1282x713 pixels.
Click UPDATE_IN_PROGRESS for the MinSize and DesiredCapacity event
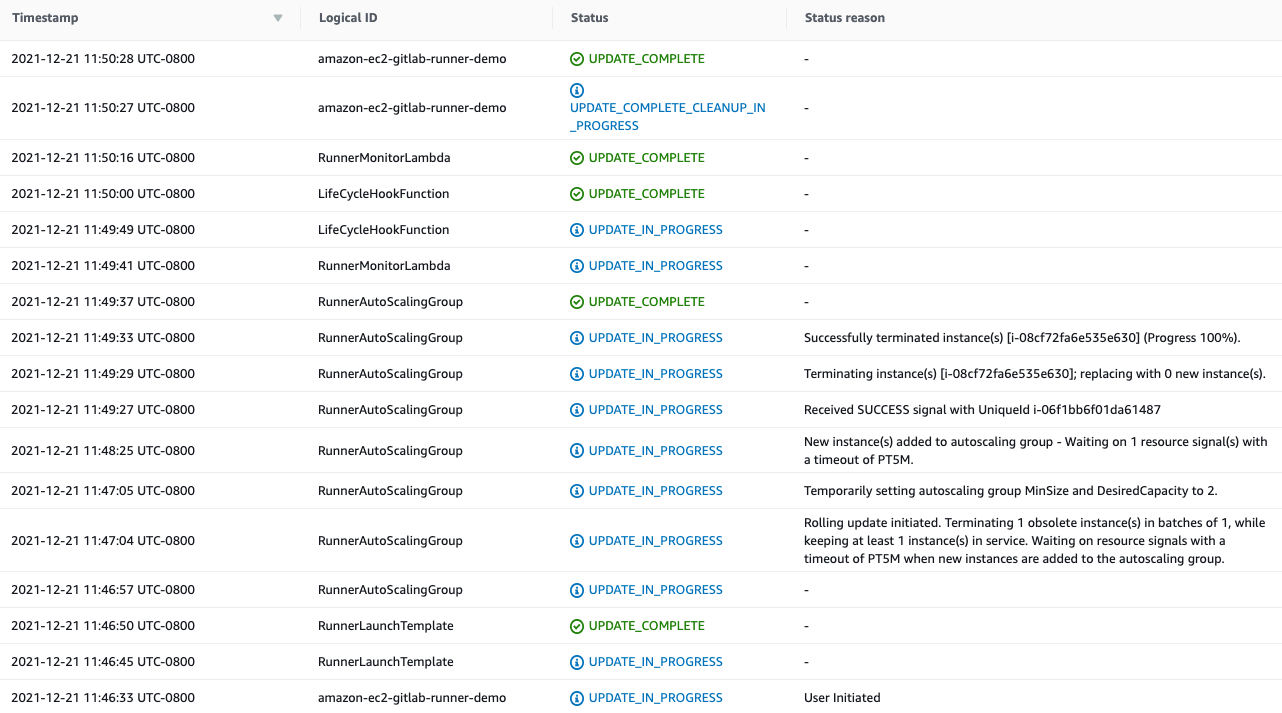click(x=655, y=490)
